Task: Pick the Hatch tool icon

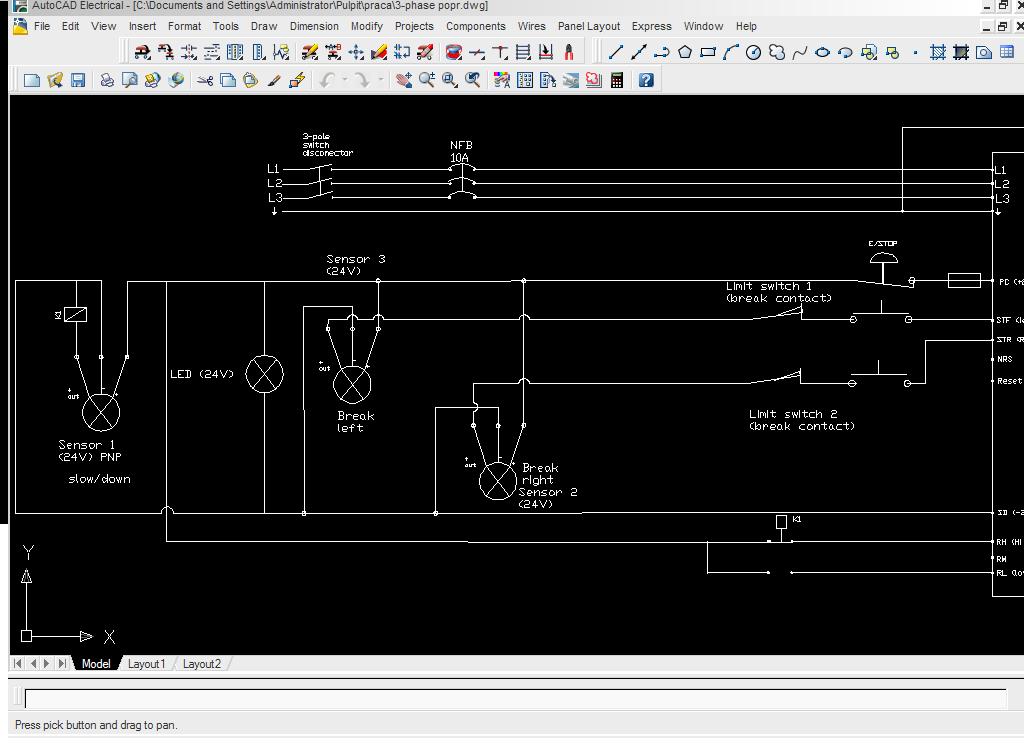Action: click(x=938, y=52)
